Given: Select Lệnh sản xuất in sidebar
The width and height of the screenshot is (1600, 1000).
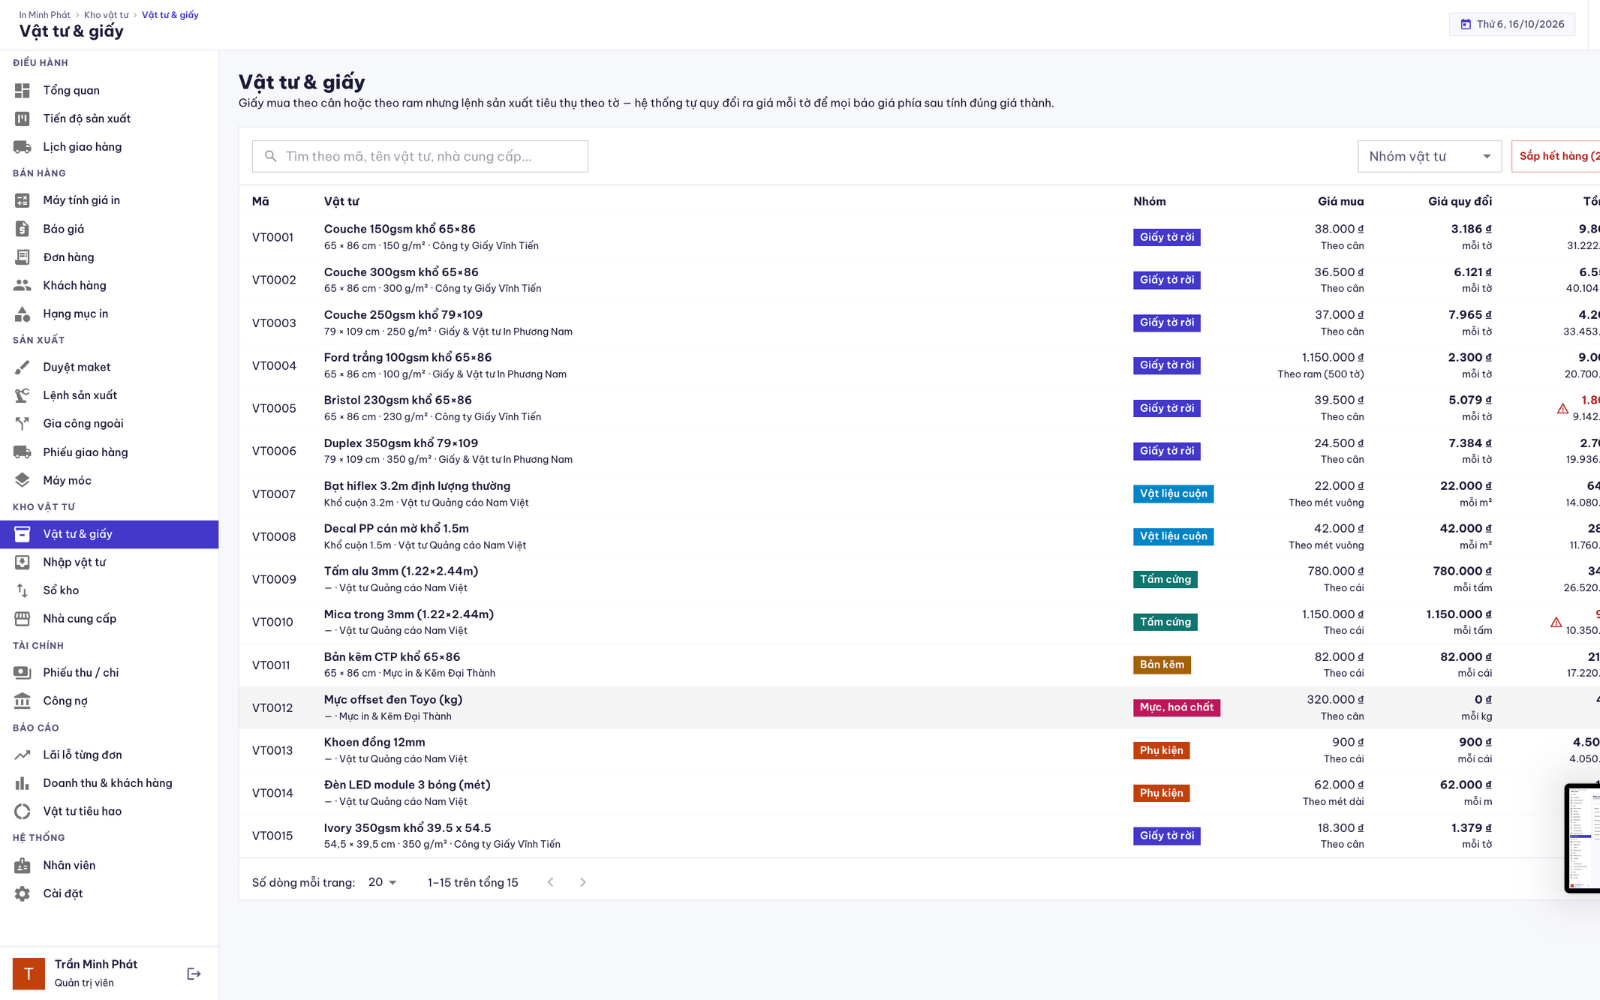Looking at the screenshot, I should coord(109,395).
